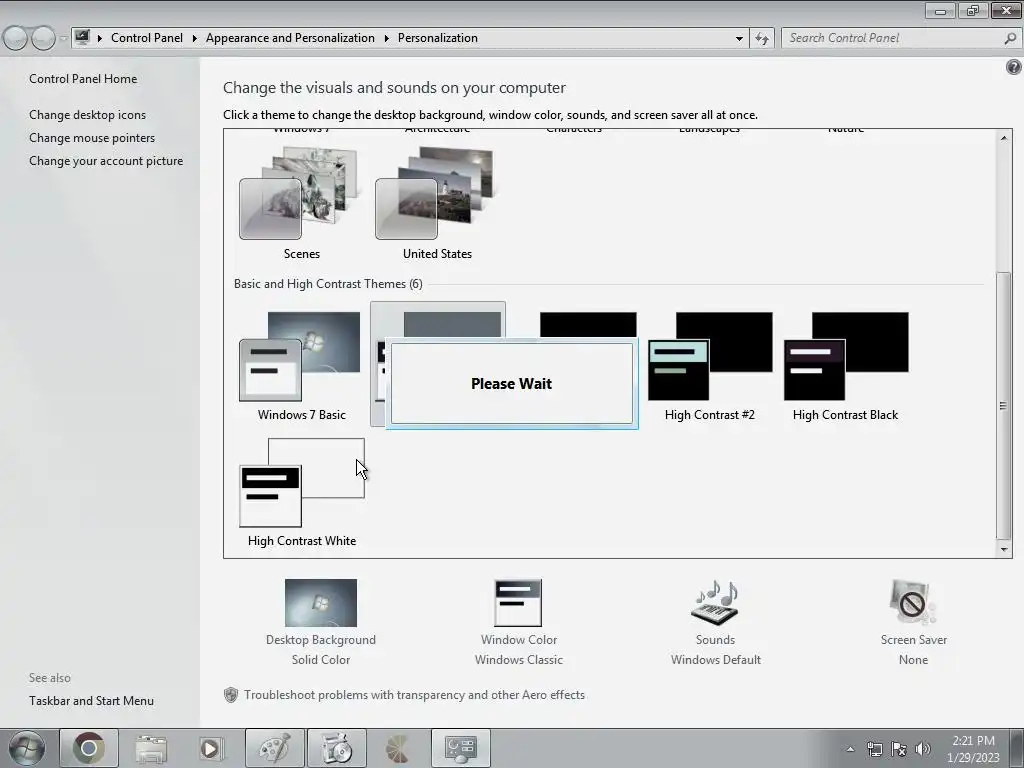1024x768 pixels.
Task: Select the United States theme thumbnail
Action: click(436, 193)
